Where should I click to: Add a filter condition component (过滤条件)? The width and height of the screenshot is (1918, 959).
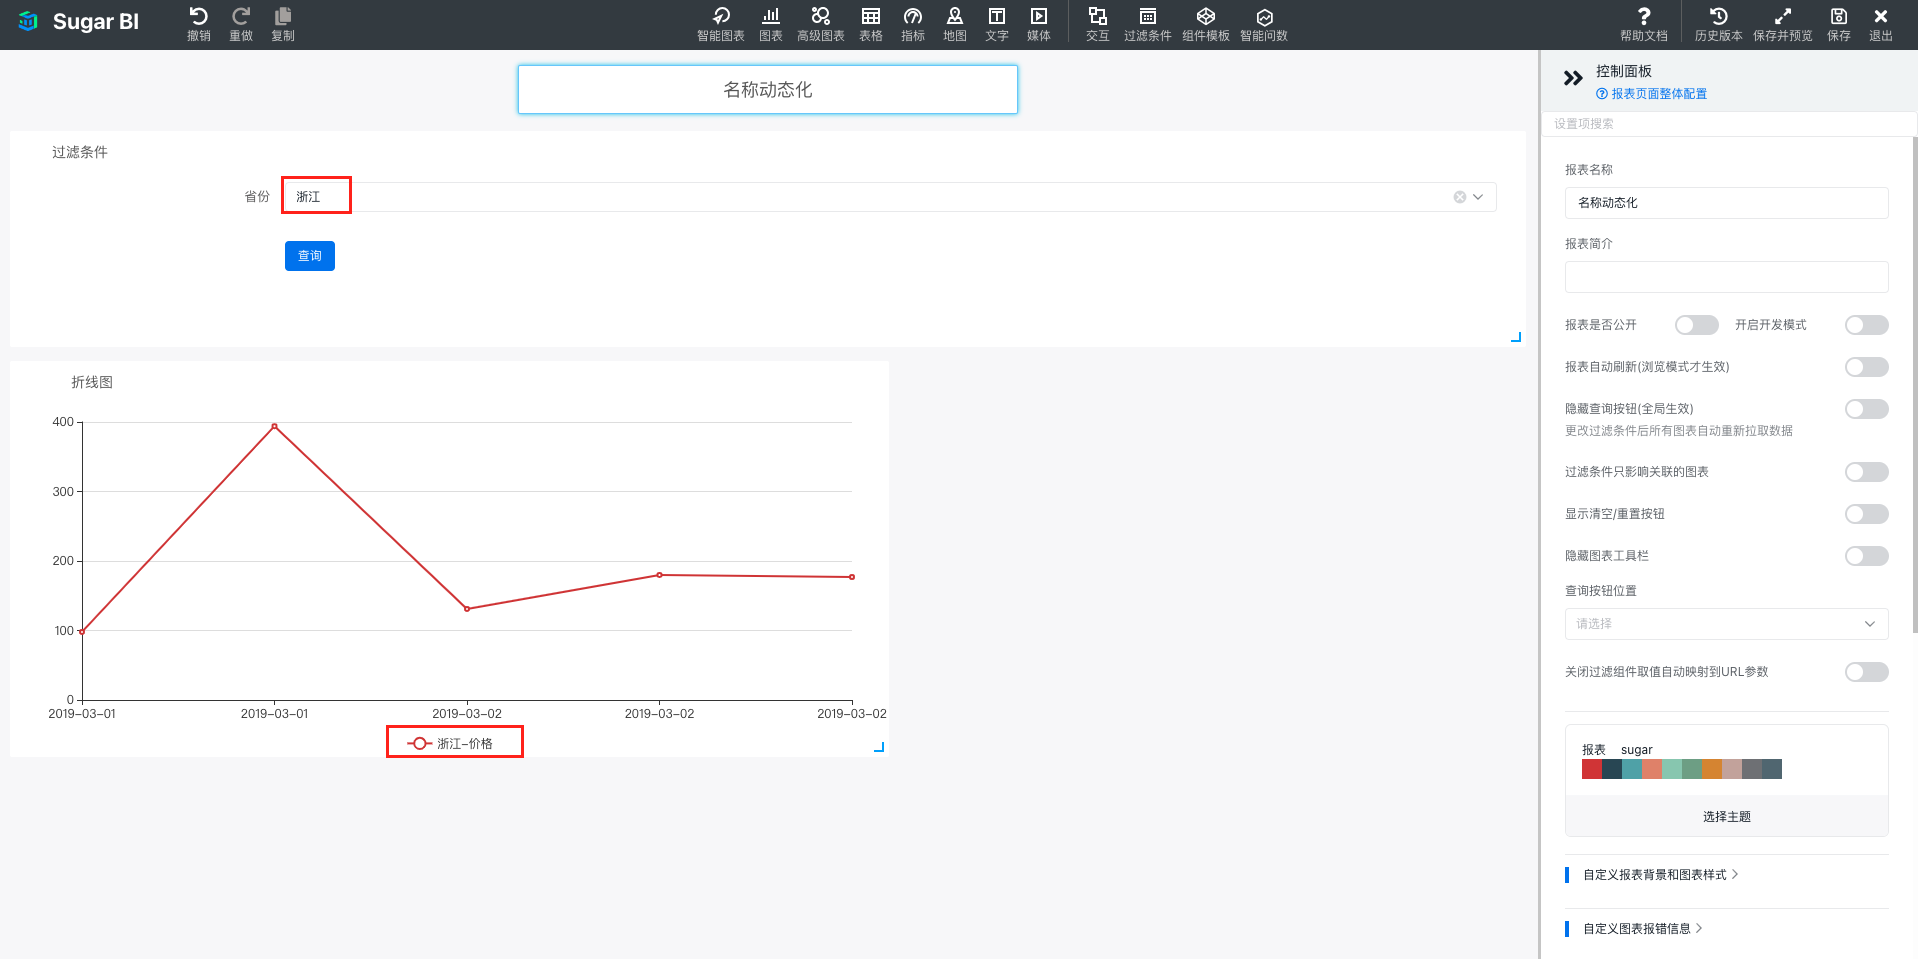pos(1148,24)
